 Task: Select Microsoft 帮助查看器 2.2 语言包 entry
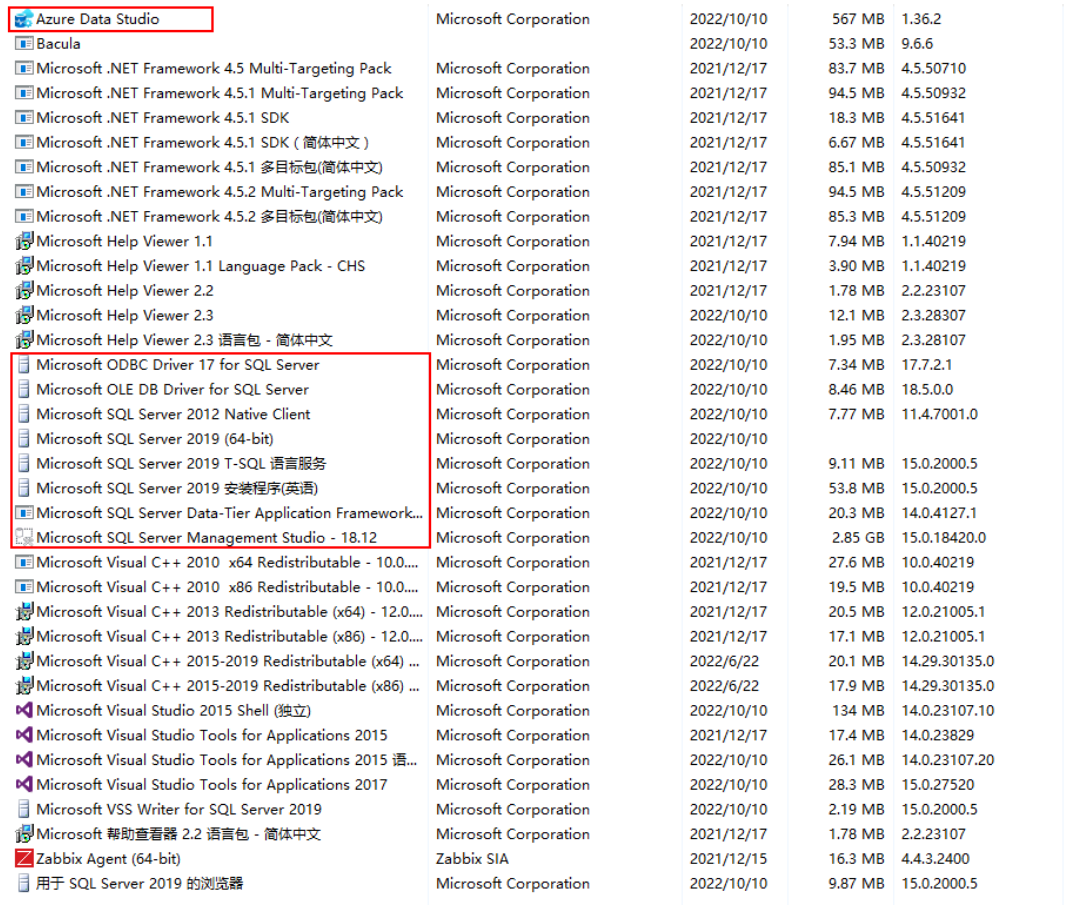pos(178,834)
